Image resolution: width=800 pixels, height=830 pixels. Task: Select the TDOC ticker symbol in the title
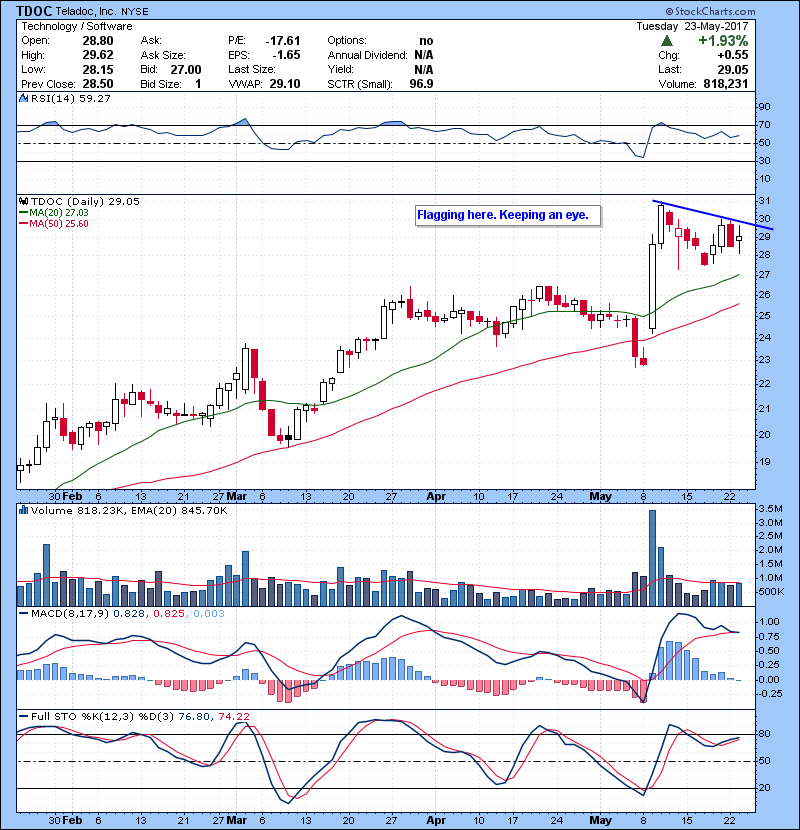[34, 11]
